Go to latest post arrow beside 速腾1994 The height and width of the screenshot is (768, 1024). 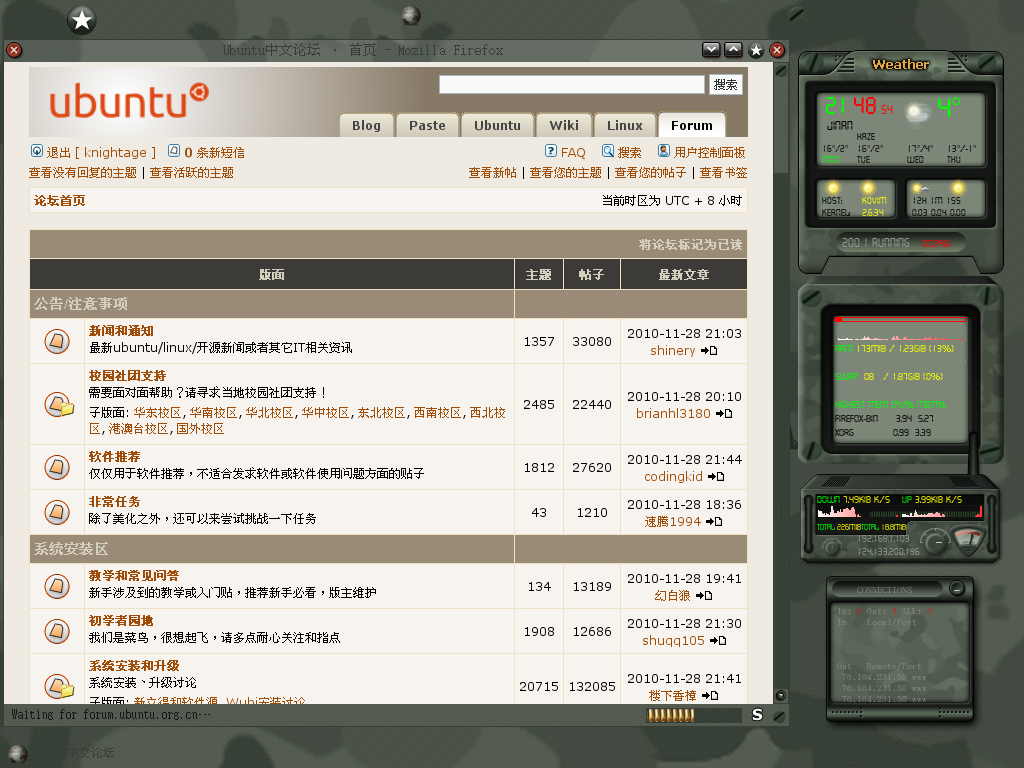[x=714, y=521]
